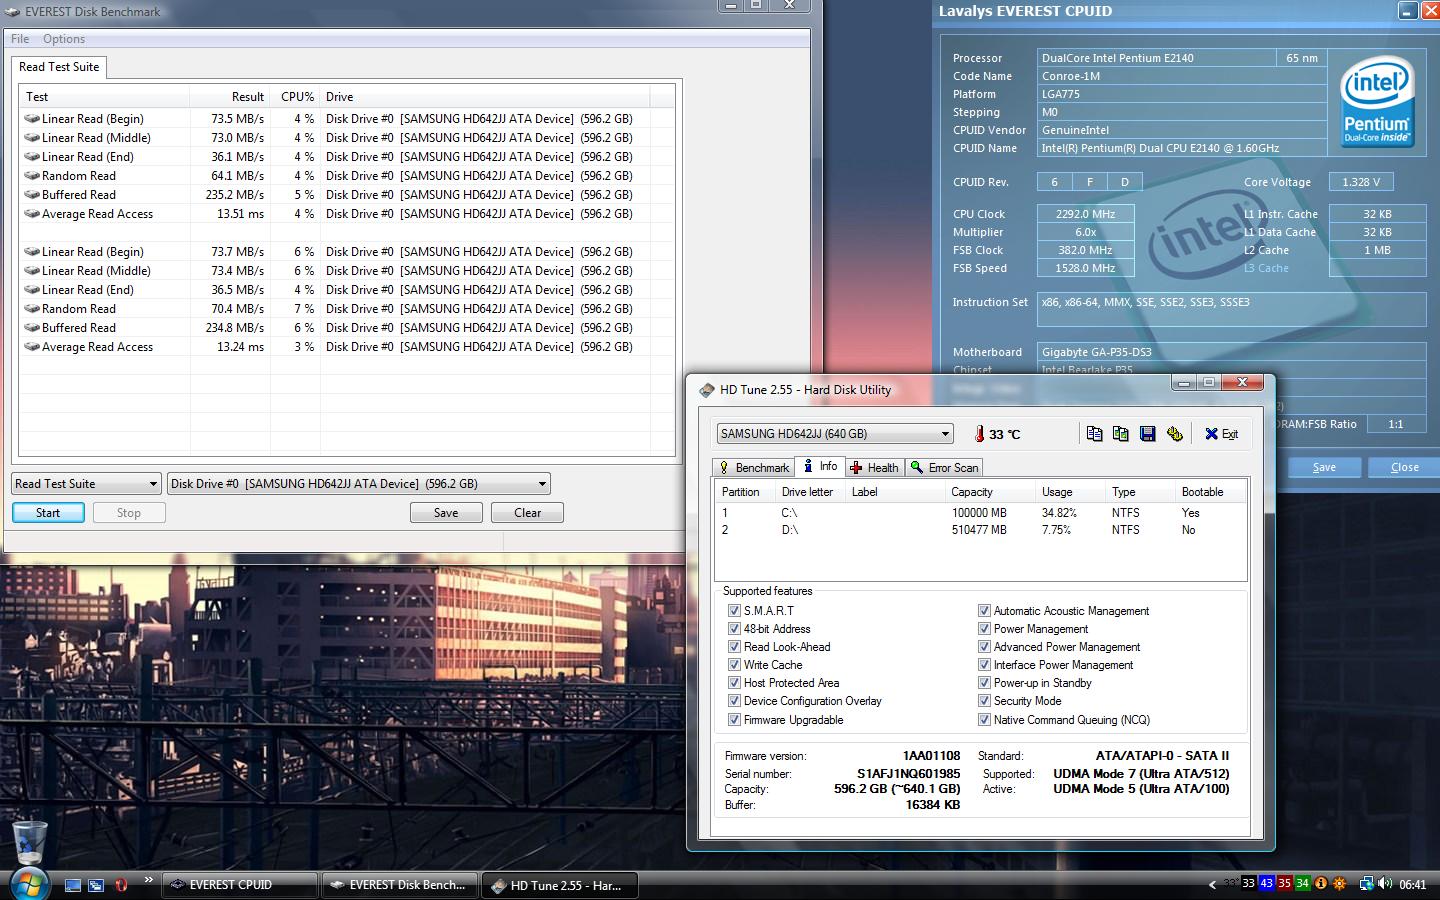
Task: Click the Save button in Disk Benchmark
Action: click(446, 512)
